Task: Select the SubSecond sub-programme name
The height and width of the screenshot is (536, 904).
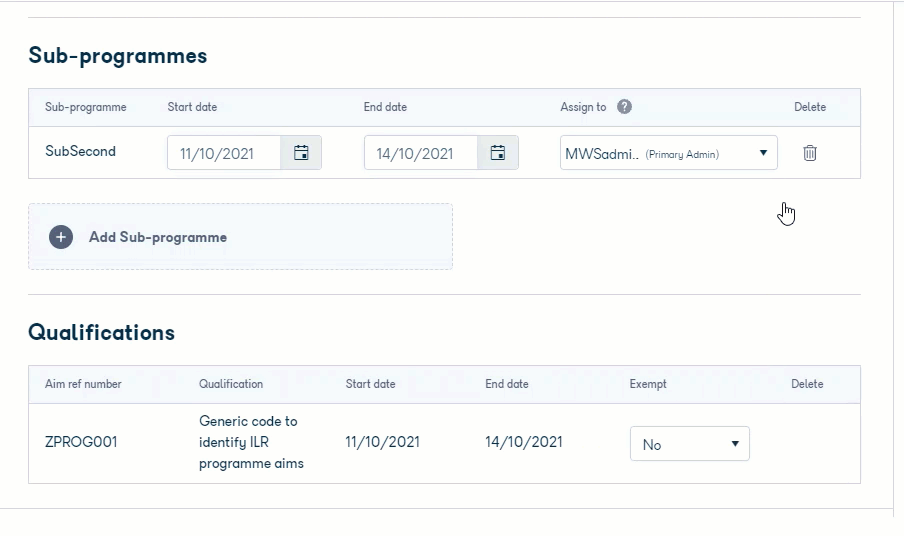Action: pyautogui.click(x=80, y=151)
